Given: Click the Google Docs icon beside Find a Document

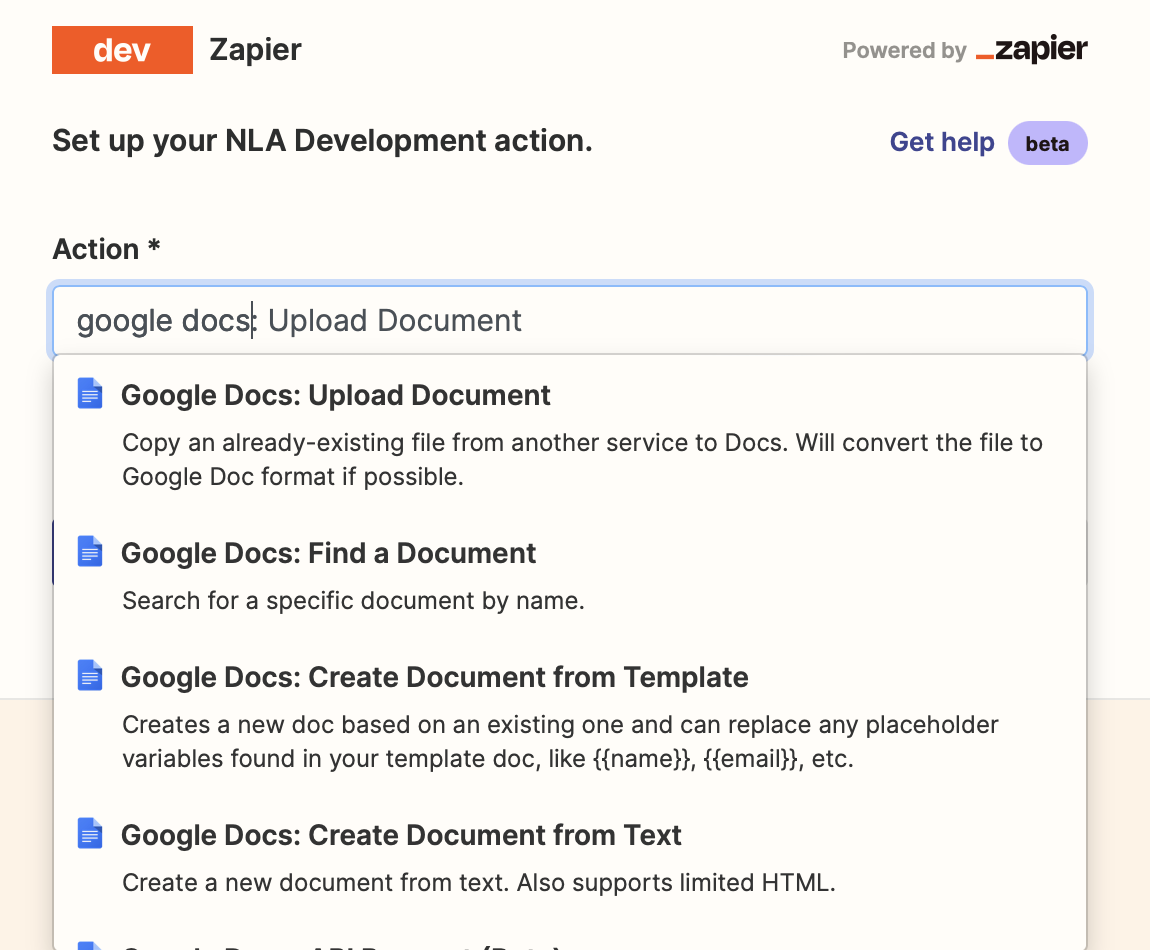Looking at the screenshot, I should [x=90, y=552].
